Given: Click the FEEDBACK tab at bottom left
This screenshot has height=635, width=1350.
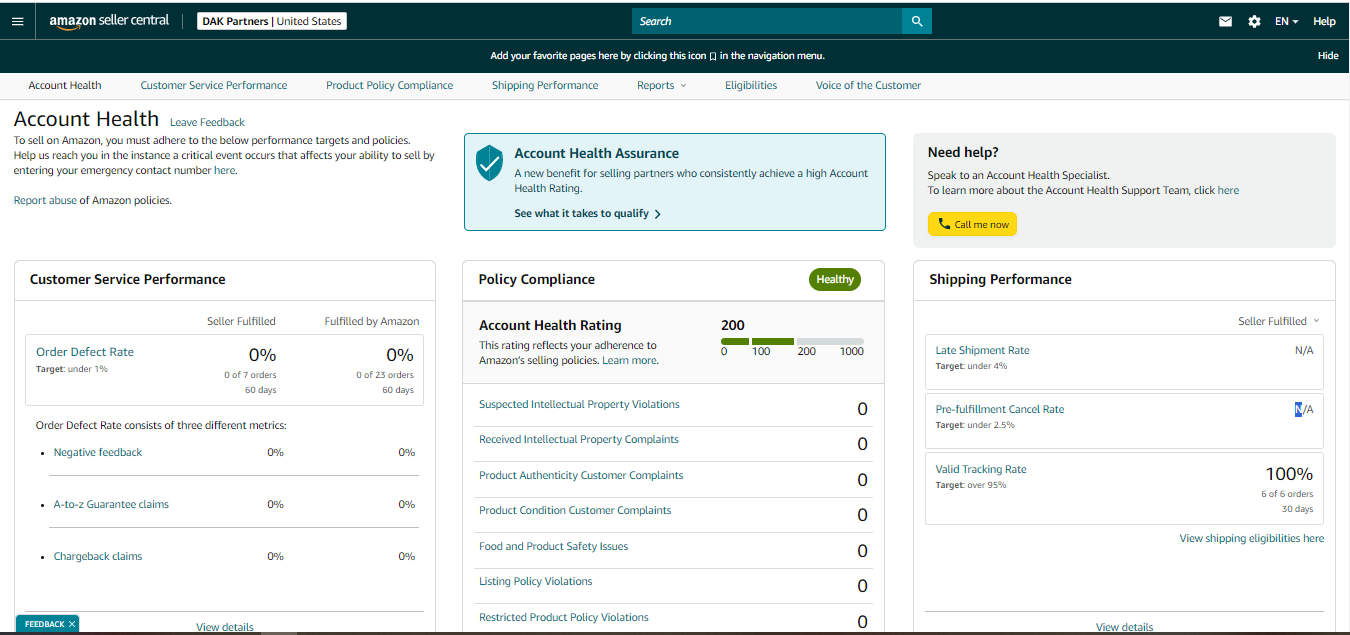Looking at the screenshot, I should 44,624.
